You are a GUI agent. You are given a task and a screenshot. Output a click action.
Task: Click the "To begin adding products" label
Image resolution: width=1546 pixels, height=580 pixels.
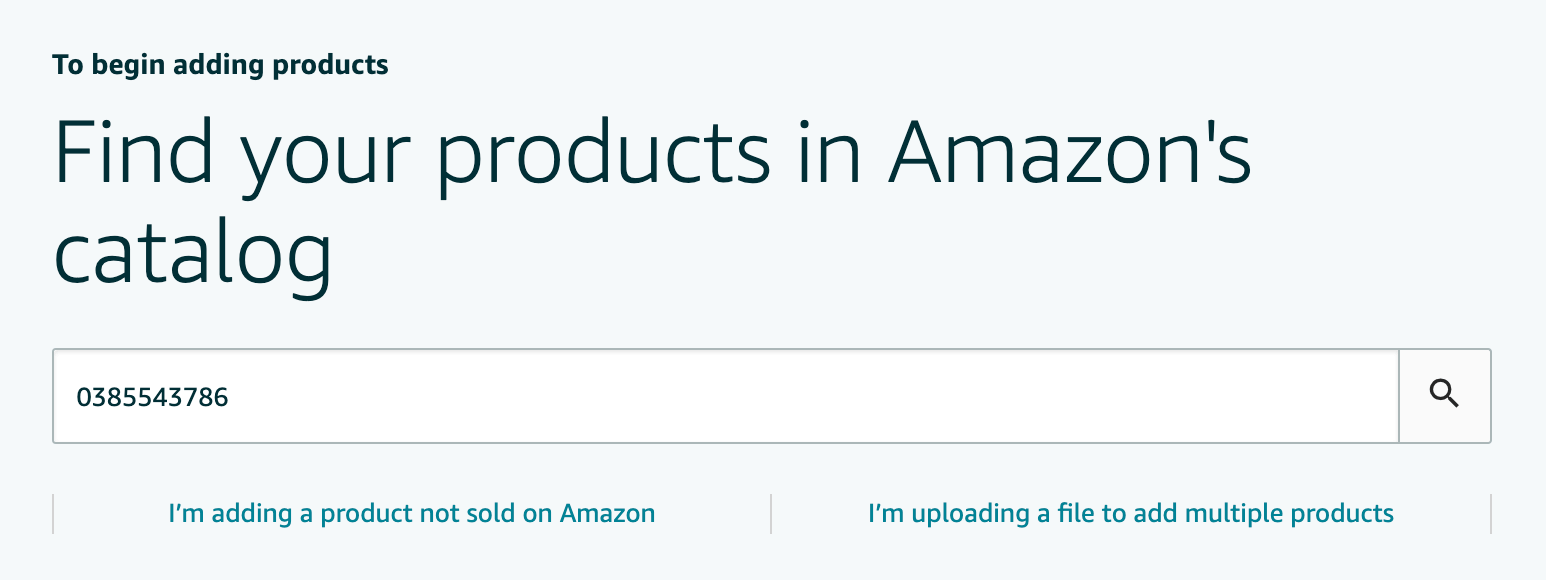[220, 66]
